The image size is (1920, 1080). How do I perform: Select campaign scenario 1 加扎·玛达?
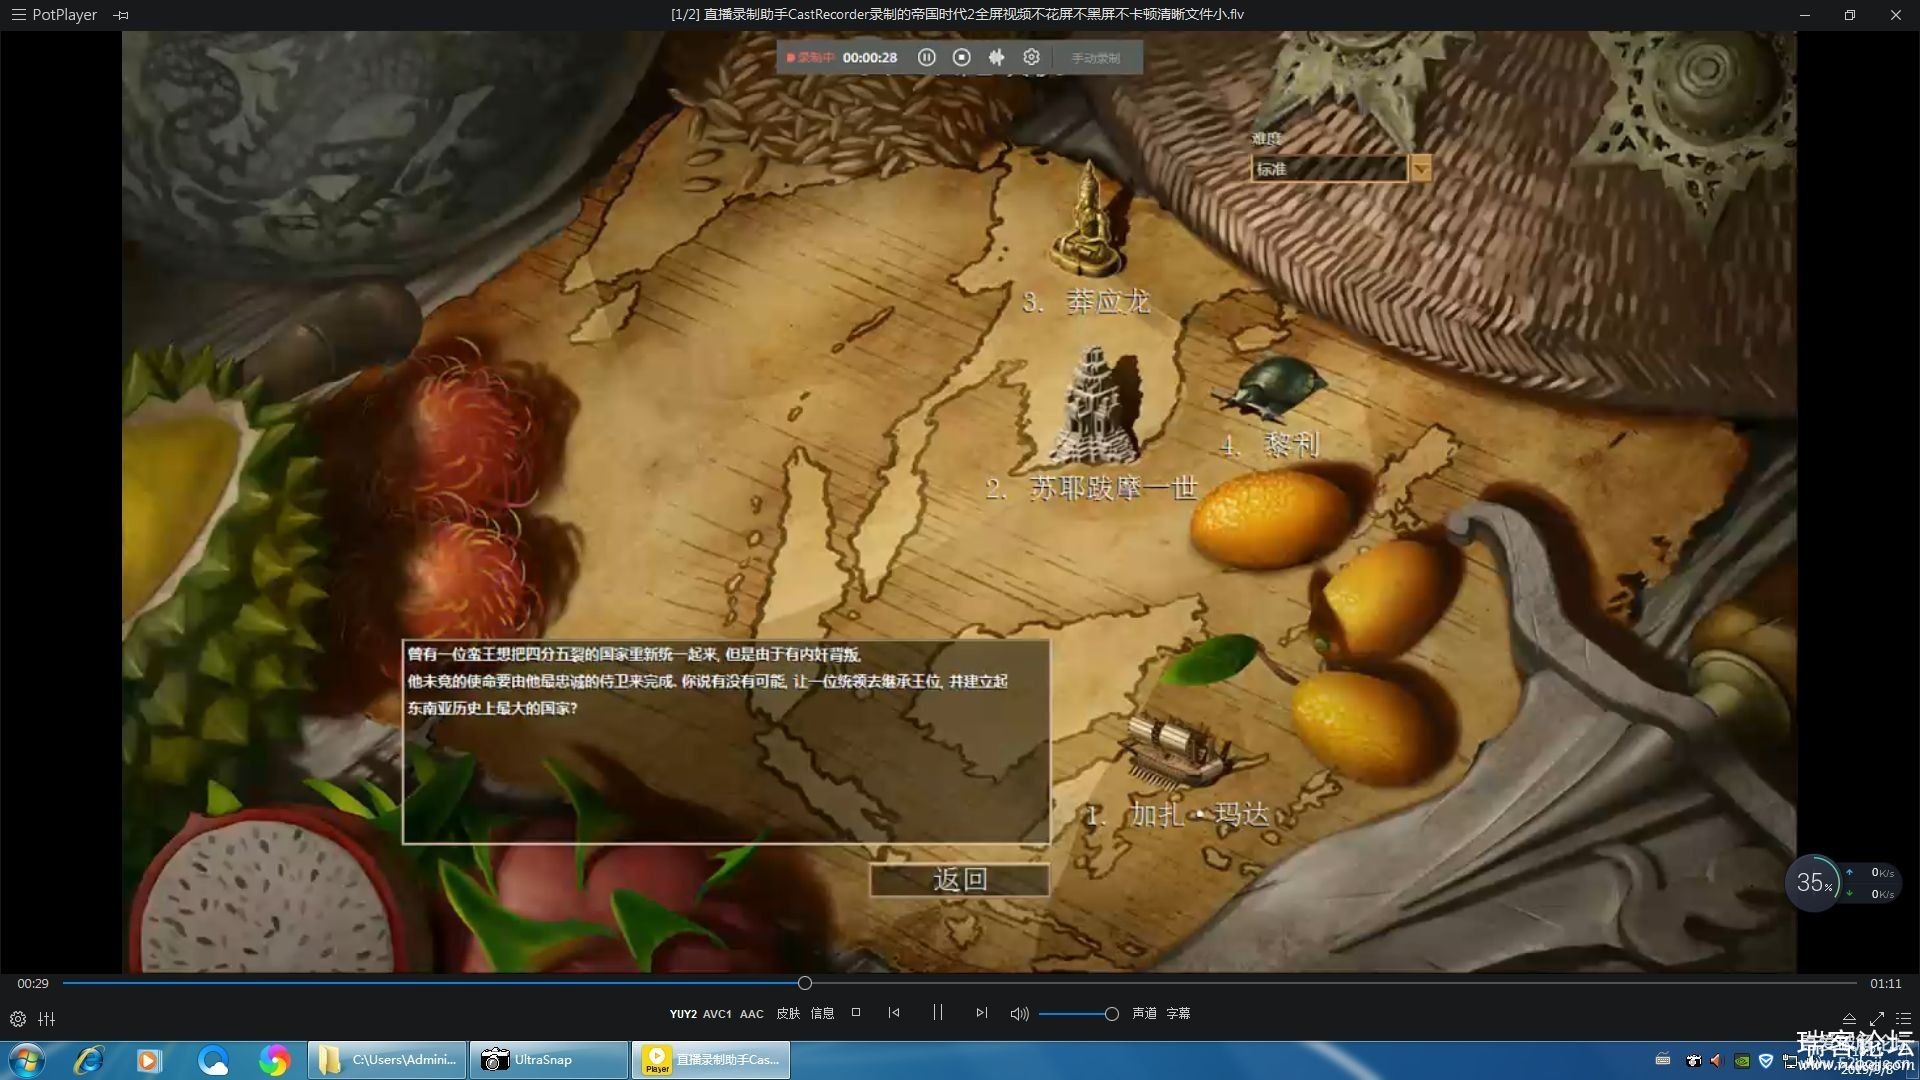pyautogui.click(x=1178, y=815)
